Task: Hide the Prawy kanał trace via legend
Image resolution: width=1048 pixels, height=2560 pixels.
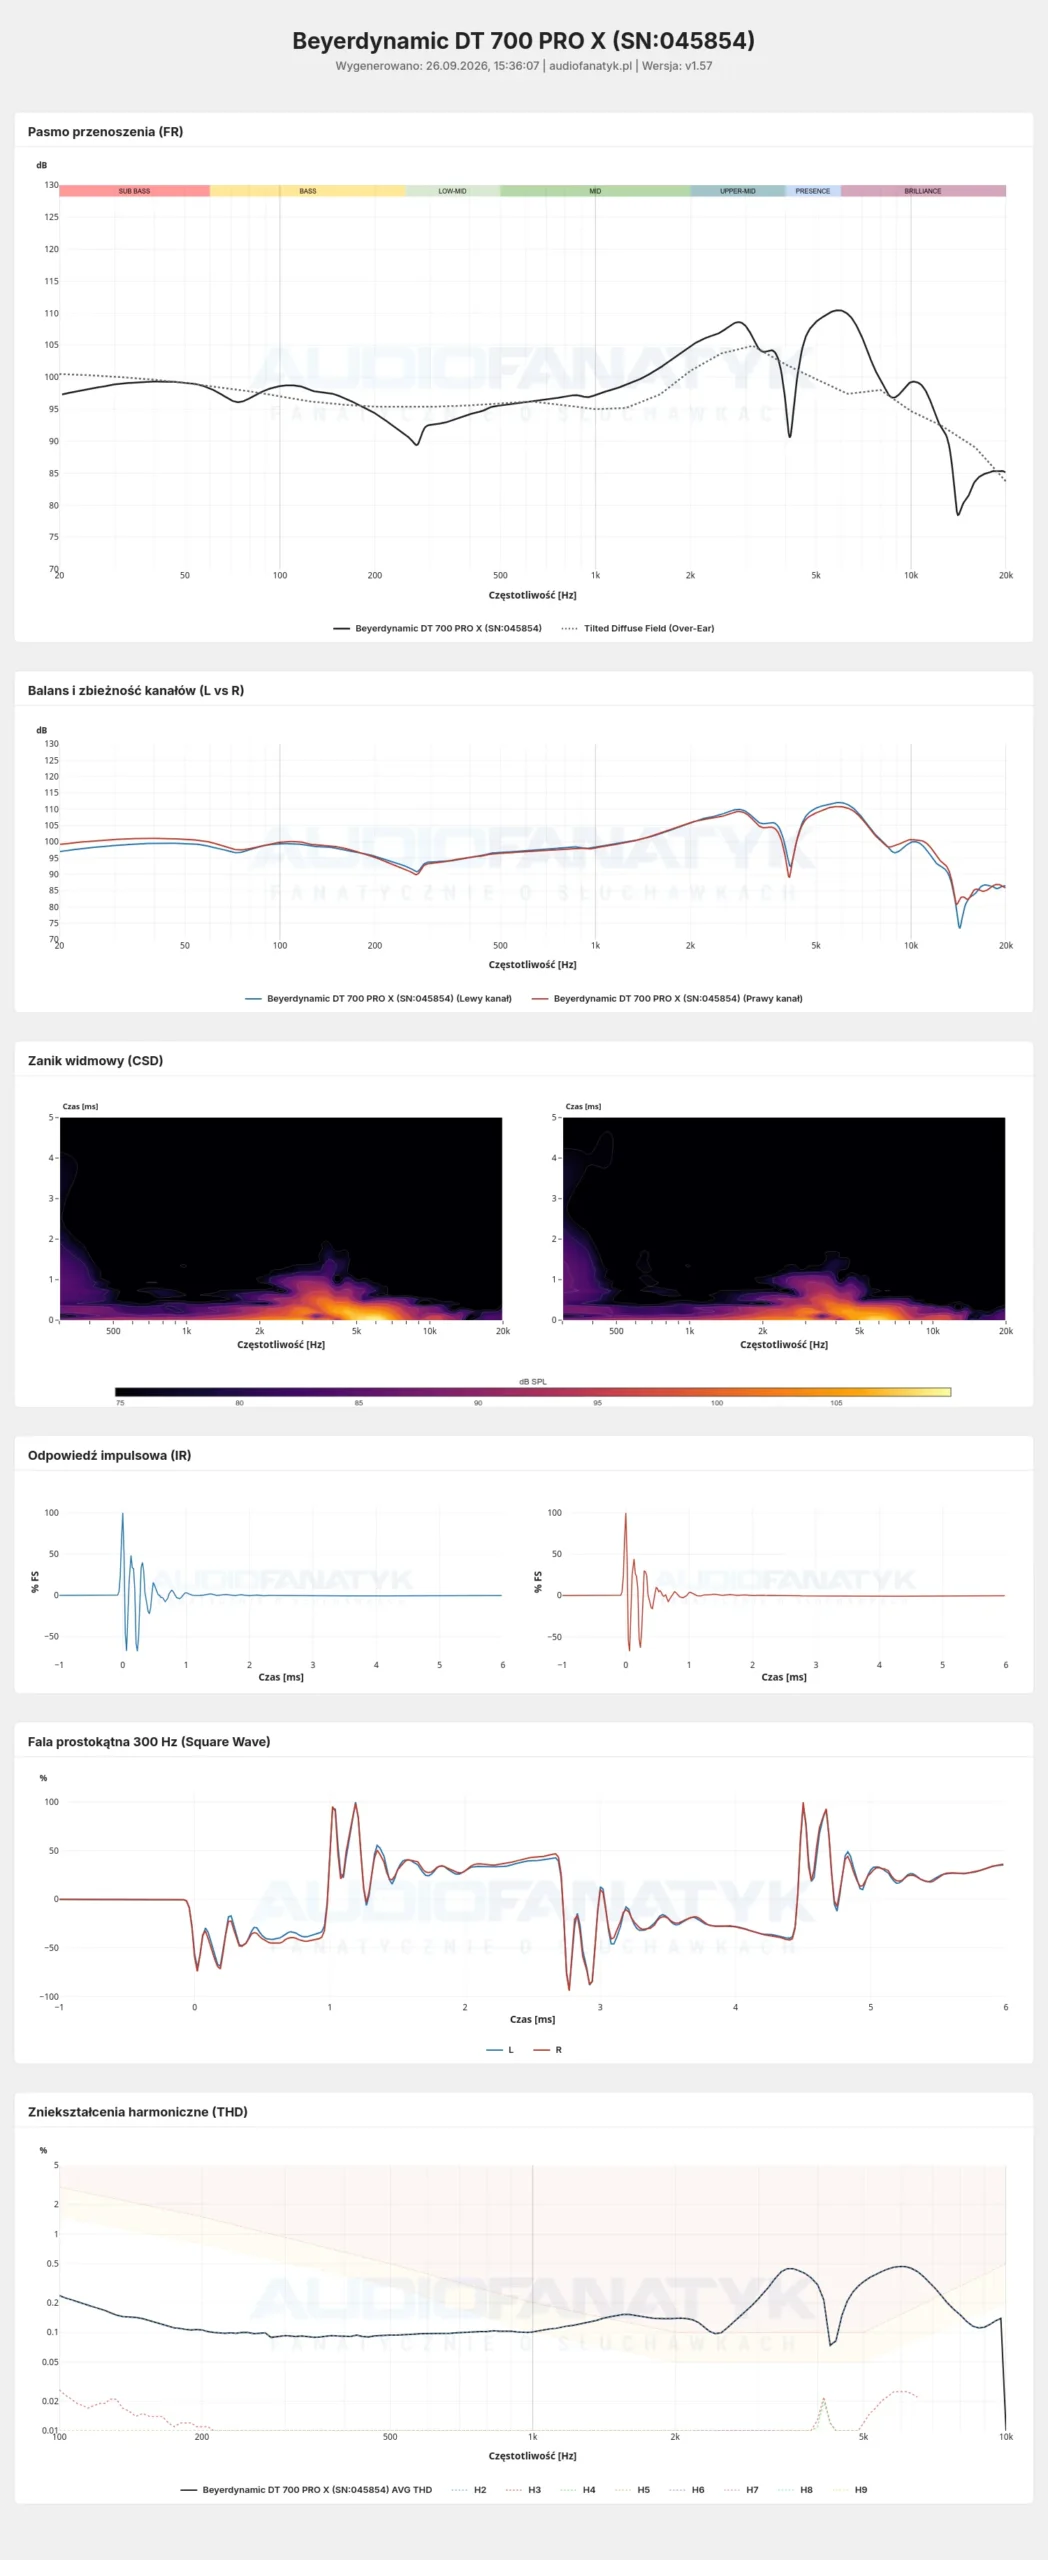Action: click(x=667, y=998)
